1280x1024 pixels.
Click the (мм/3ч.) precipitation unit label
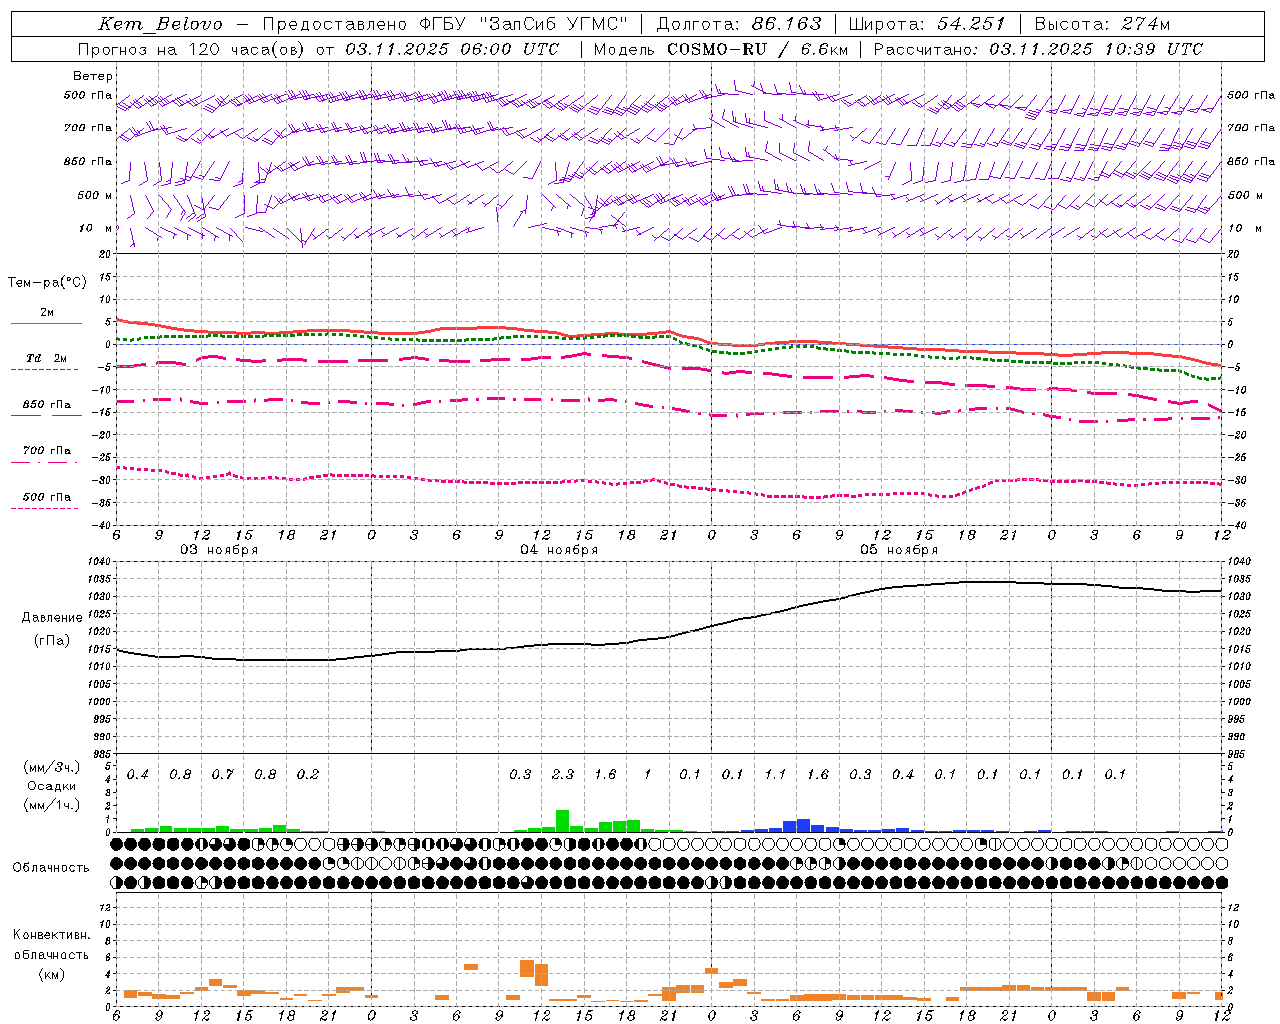point(52,767)
